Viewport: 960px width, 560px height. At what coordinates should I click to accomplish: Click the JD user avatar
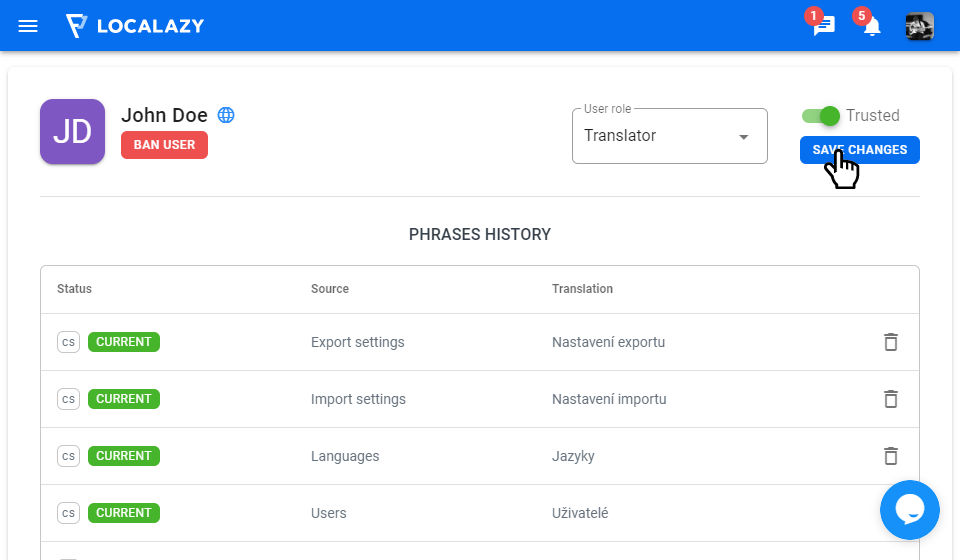tap(72, 131)
